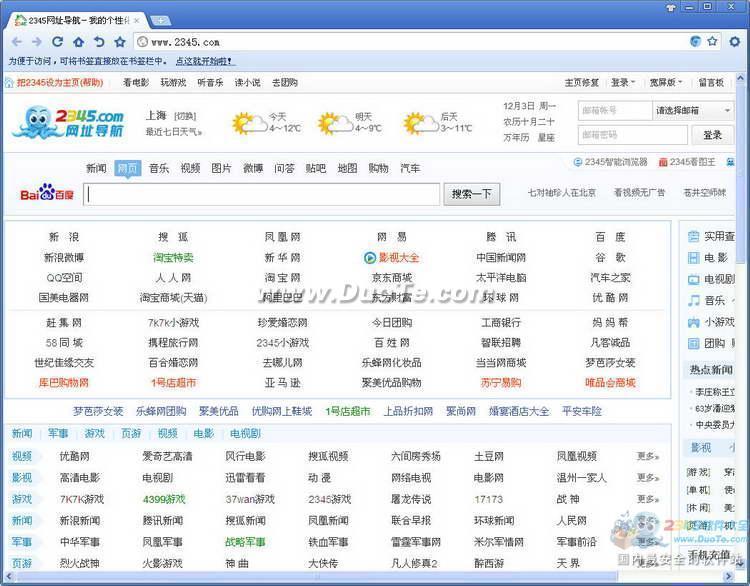The height and width of the screenshot is (586, 750).
Task: Select the 音乐 search tab
Action: pyautogui.click(x=159, y=168)
